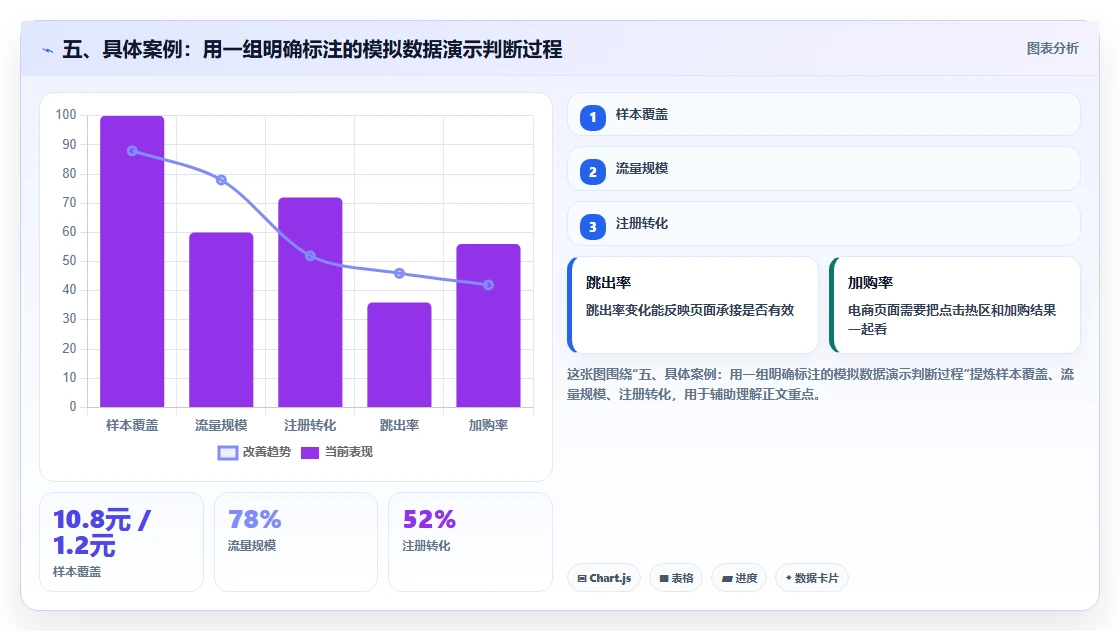
Task: Click the 注册转化 label under 52%
Action: 426,546
